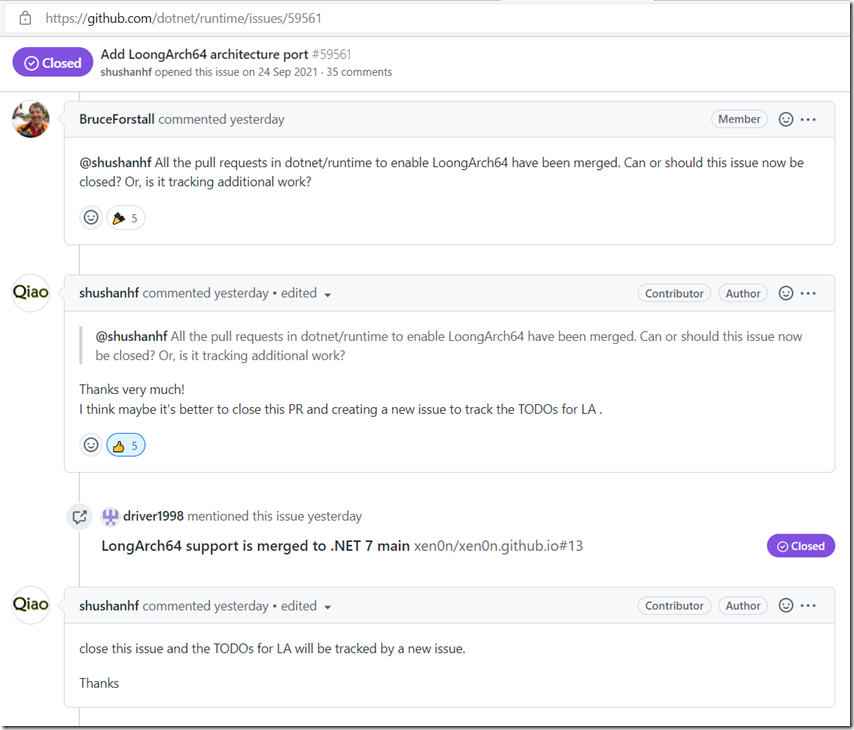
Task: Add emoji reaction to BruceForstall's comment header
Action: (x=786, y=119)
